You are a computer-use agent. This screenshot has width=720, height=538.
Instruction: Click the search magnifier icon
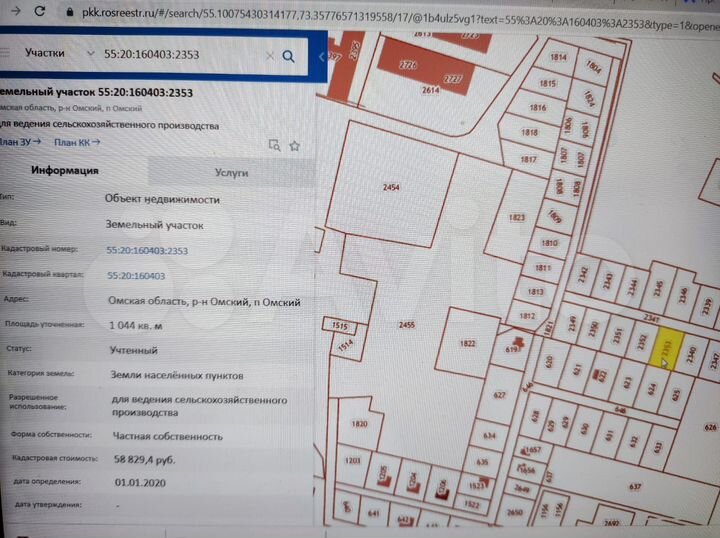tap(289, 57)
